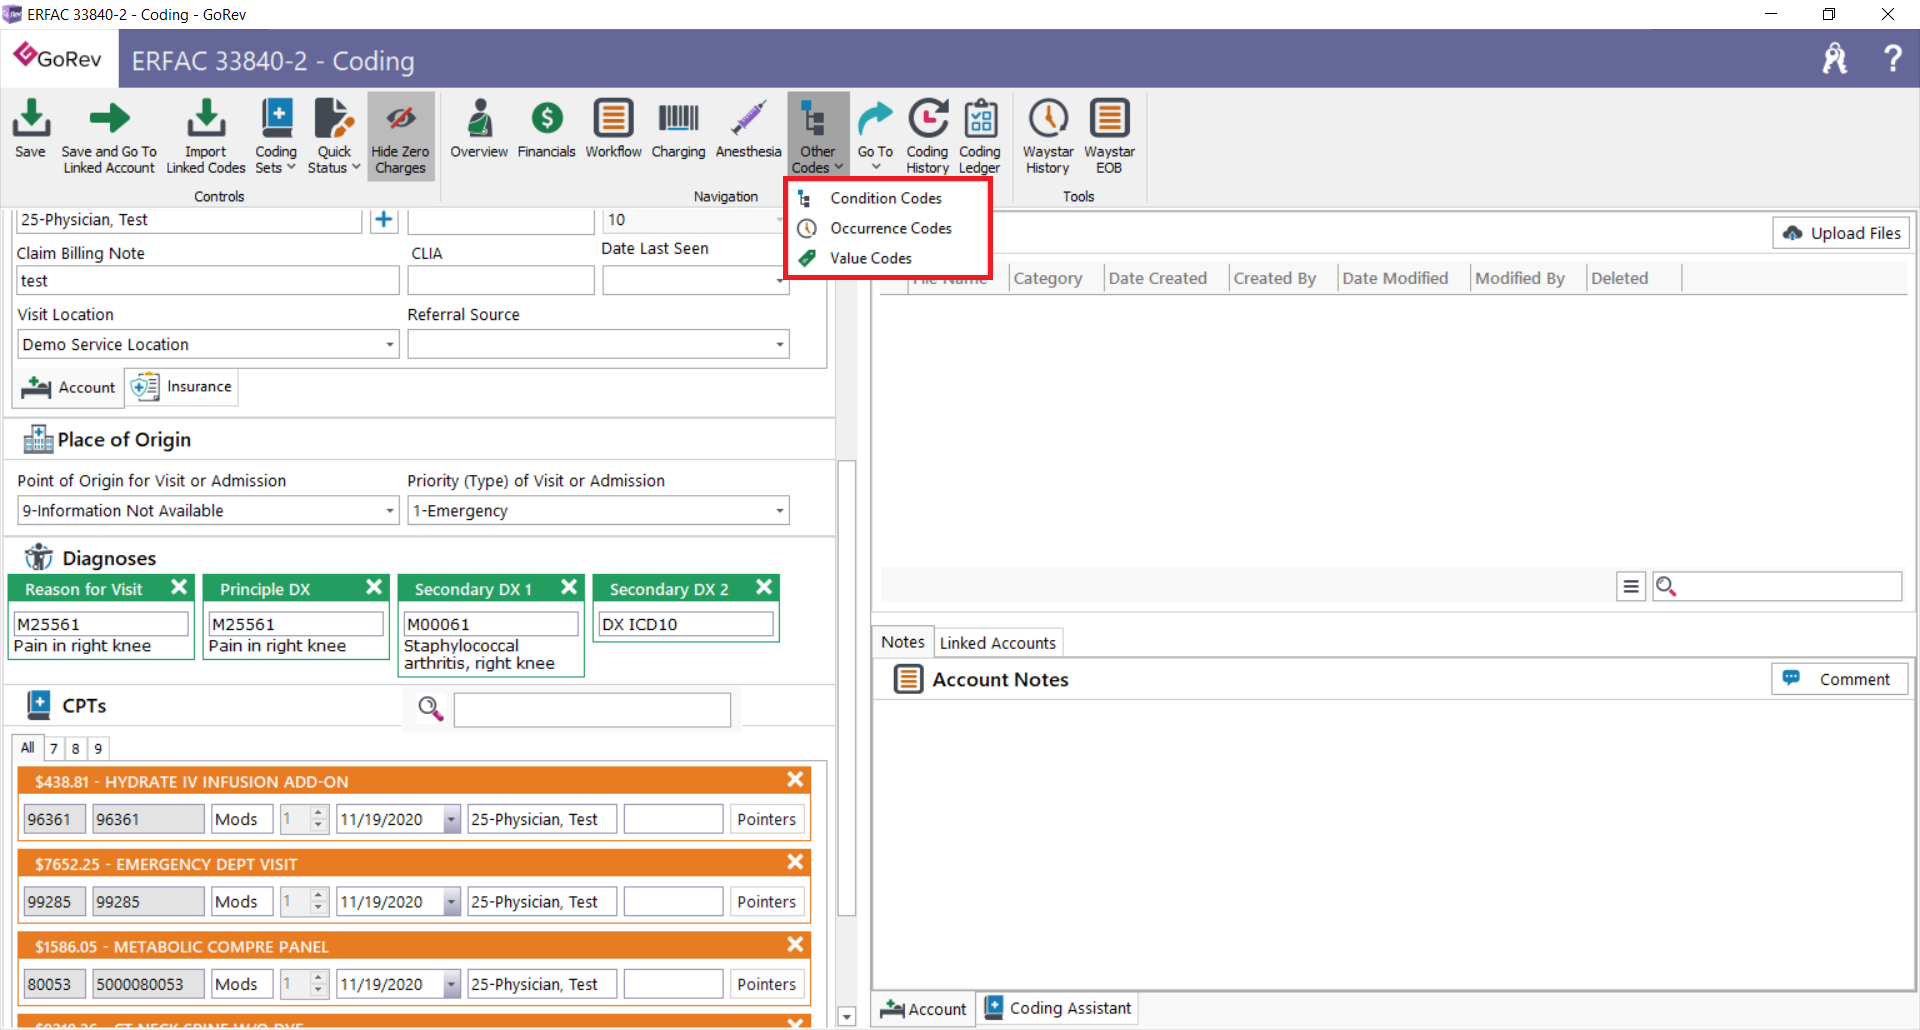Click Save and Go To Linked Account
Image resolution: width=1920 pixels, height=1030 pixels.
(109, 136)
